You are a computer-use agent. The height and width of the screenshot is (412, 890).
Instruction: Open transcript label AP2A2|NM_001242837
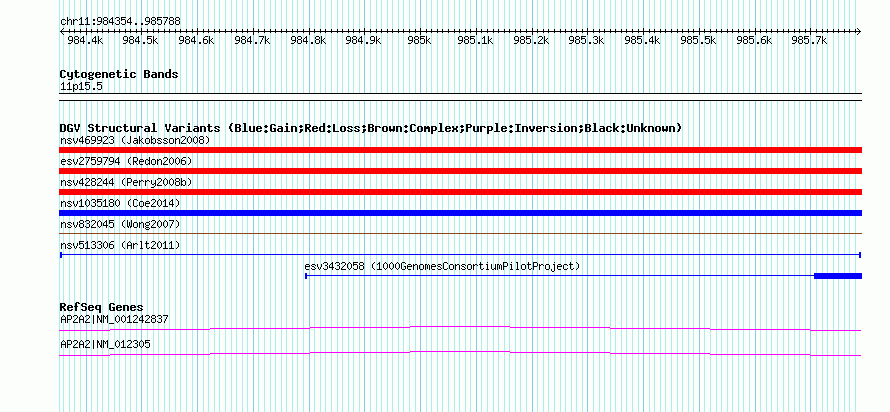pyautogui.click(x=114, y=319)
